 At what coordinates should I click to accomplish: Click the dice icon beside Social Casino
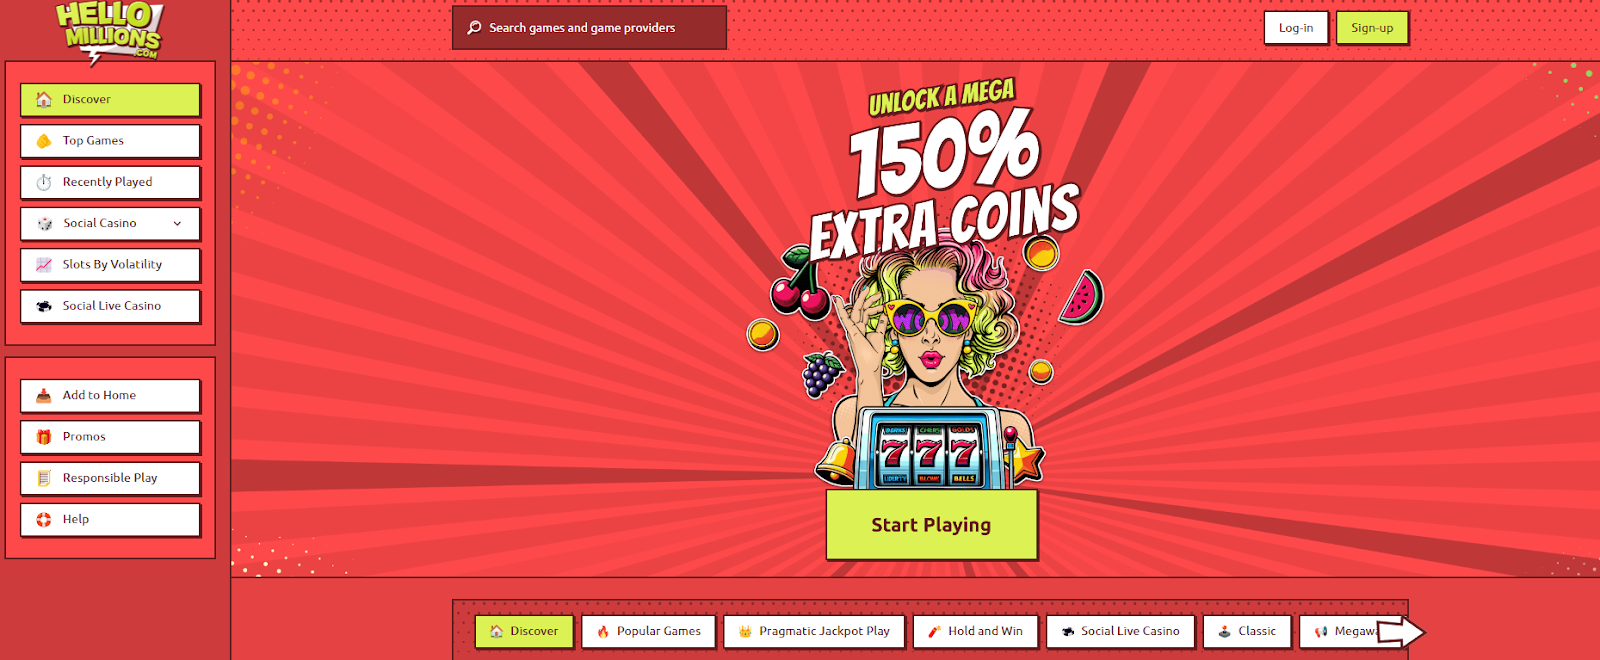point(44,224)
